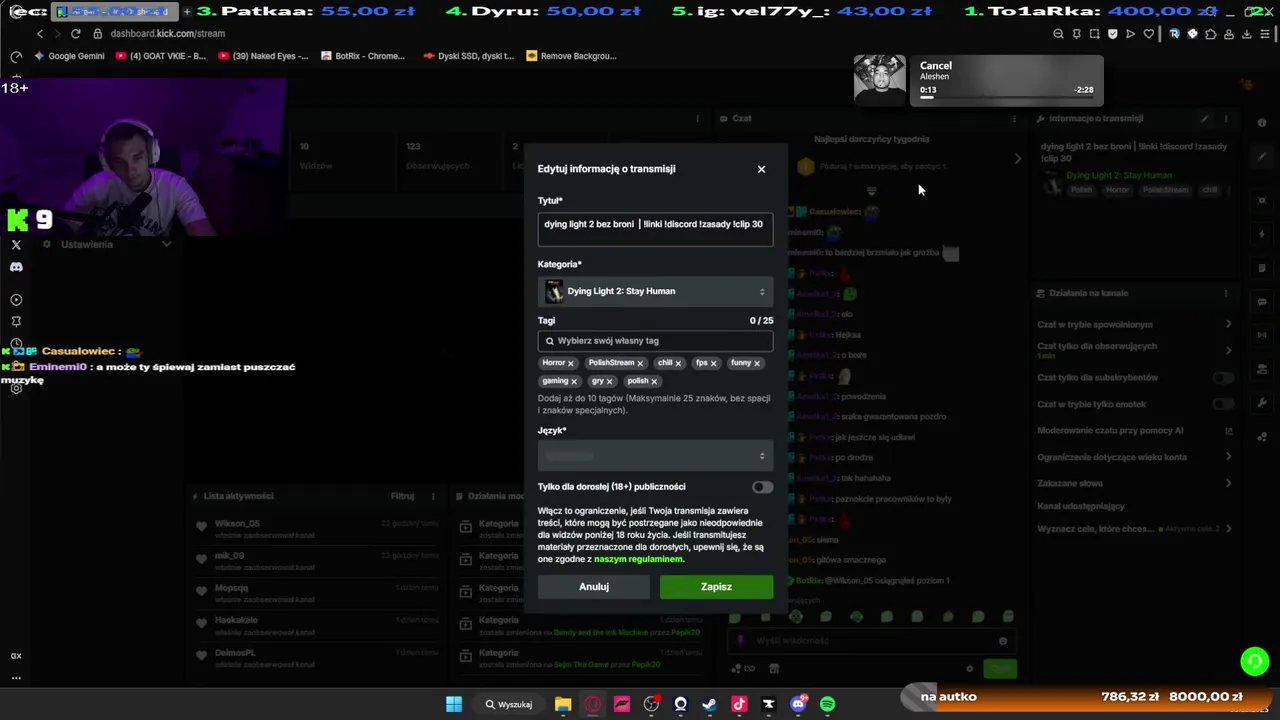Close the Edytuj informację o transmisji dialog

pos(761,169)
